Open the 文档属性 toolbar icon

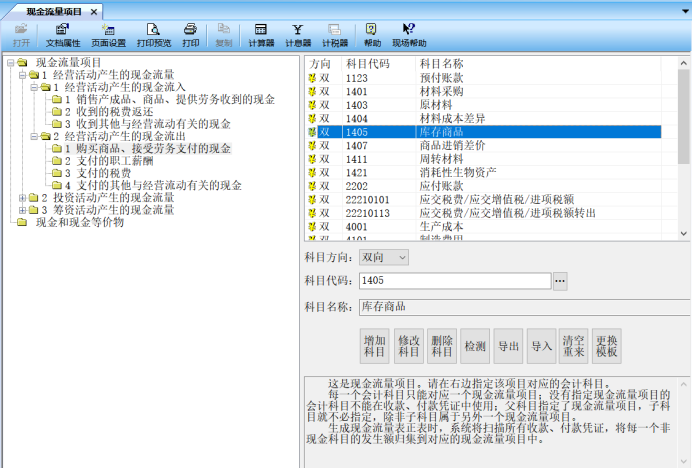coord(62,35)
